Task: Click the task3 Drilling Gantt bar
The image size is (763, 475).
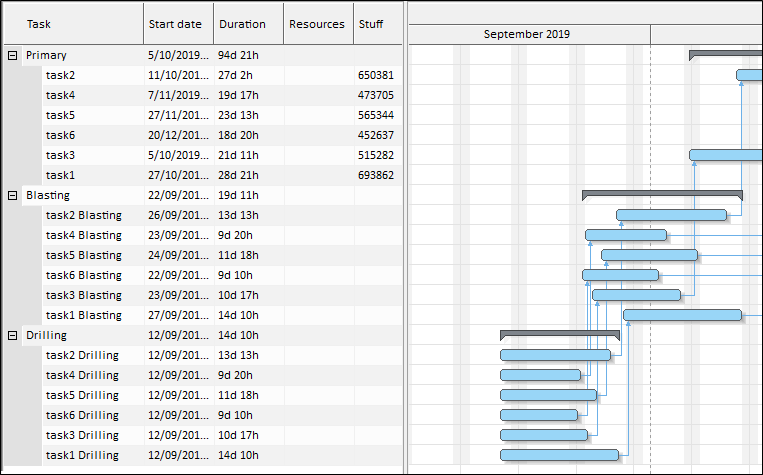Action: pos(544,435)
